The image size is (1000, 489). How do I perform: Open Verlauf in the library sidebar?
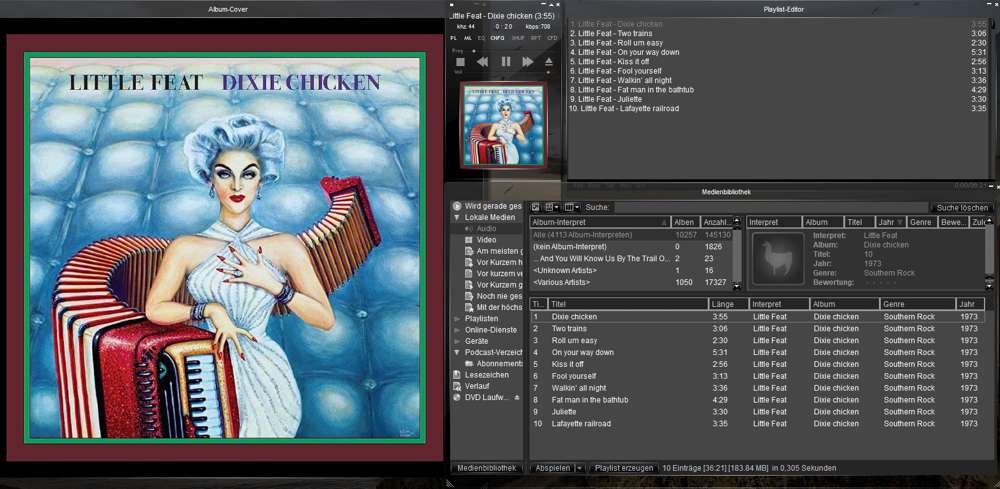480,386
